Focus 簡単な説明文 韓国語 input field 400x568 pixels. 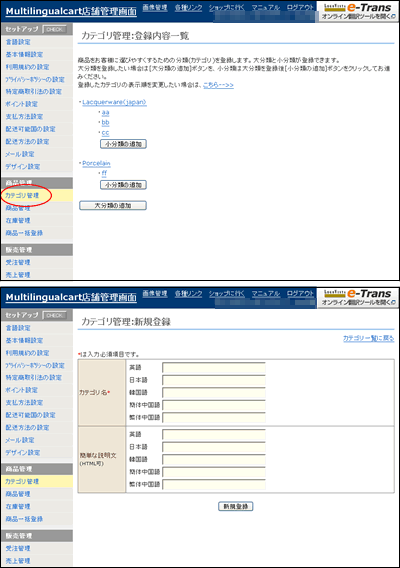click(214, 459)
